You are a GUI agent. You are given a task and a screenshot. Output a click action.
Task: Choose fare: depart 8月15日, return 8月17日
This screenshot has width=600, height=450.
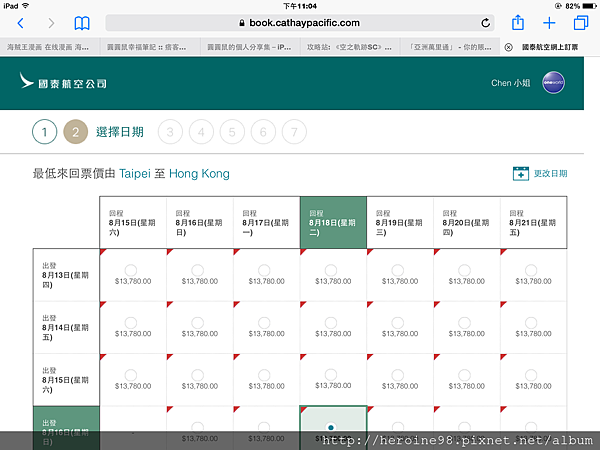tap(264, 375)
